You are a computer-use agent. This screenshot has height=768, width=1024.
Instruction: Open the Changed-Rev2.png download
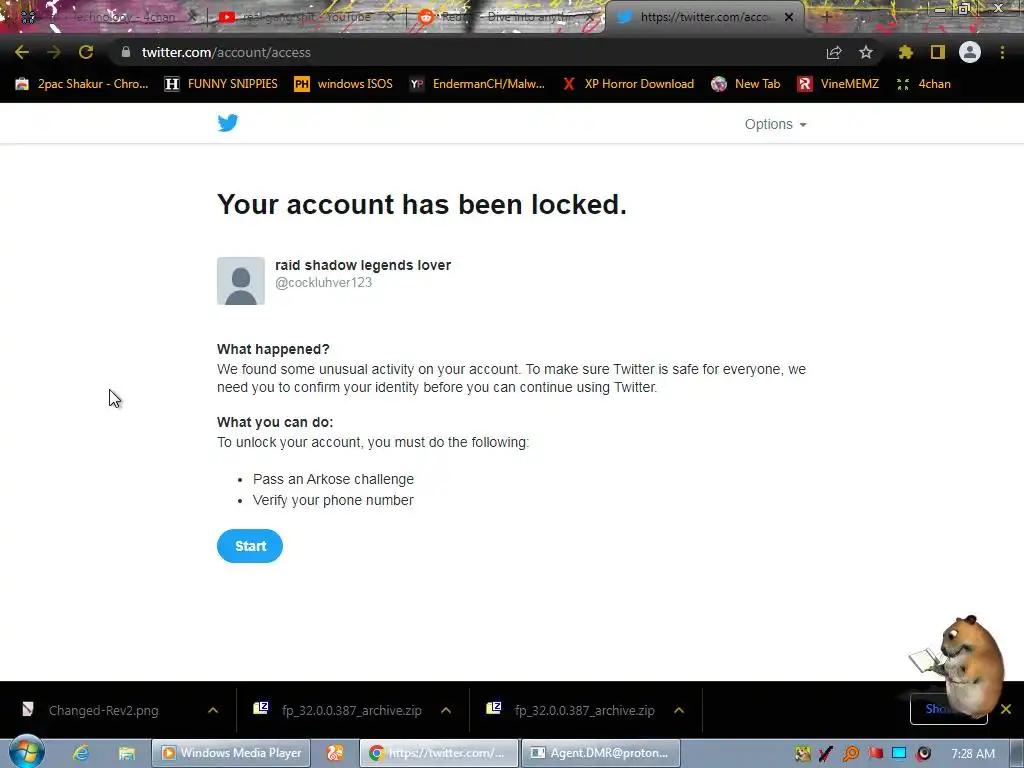click(104, 711)
